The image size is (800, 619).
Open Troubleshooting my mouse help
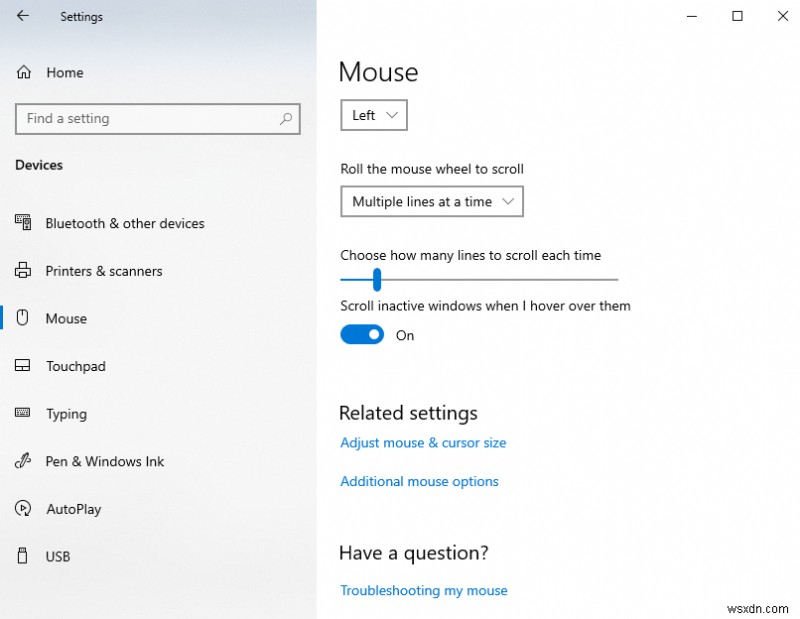[x=423, y=590]
